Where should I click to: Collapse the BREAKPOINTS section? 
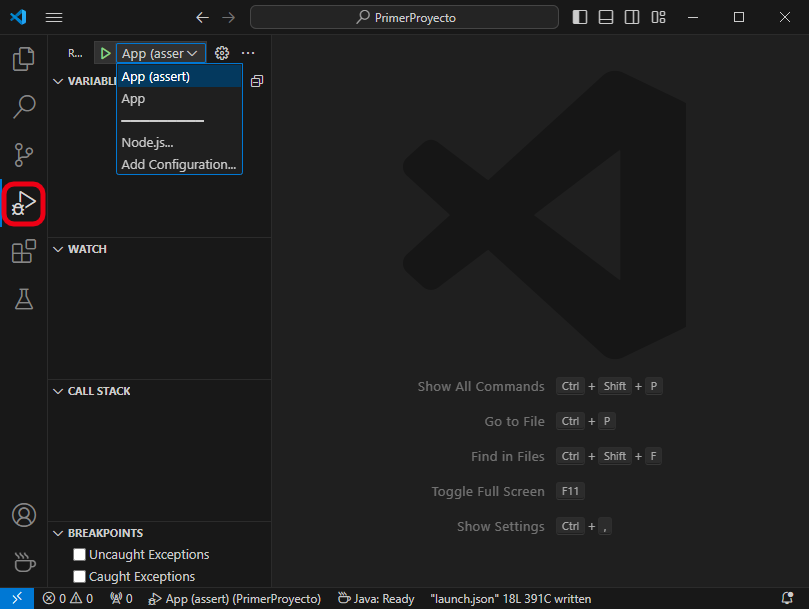tap(58, 533)
